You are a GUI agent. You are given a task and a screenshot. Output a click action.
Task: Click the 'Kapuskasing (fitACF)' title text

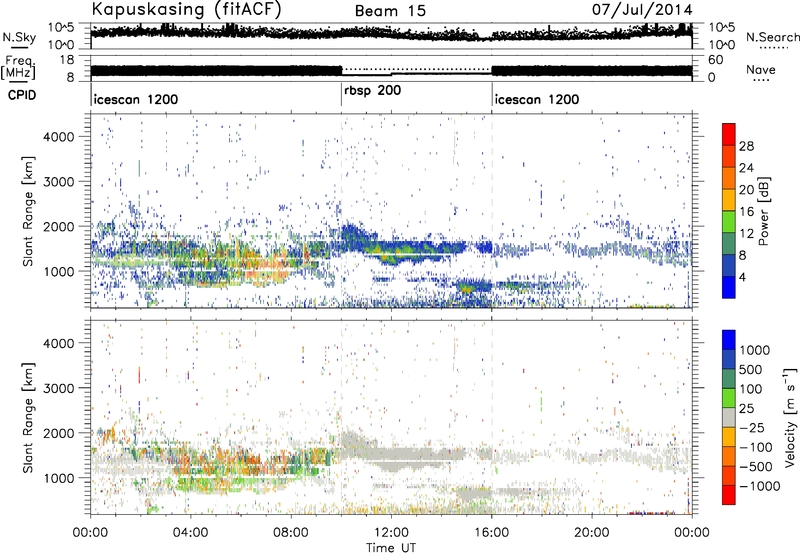[186, 10]
